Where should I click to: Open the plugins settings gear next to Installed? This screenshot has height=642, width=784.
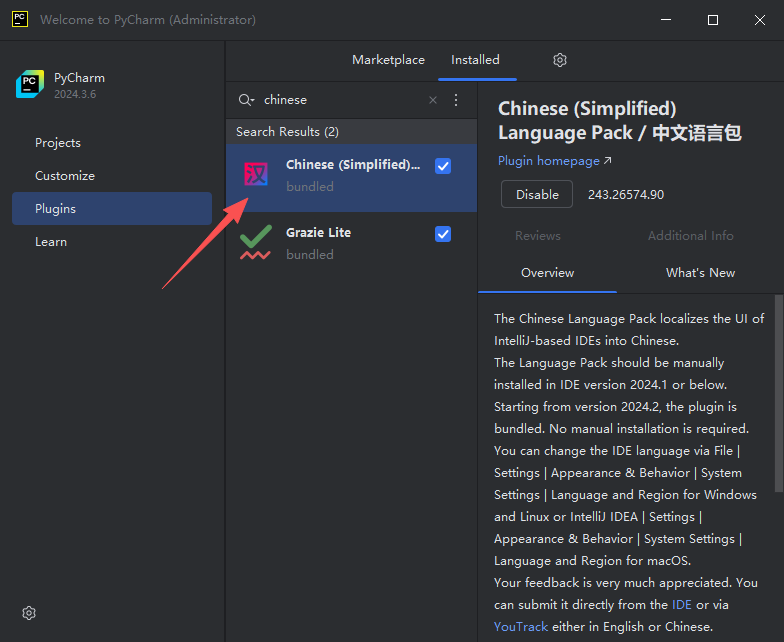coord(560,60)
